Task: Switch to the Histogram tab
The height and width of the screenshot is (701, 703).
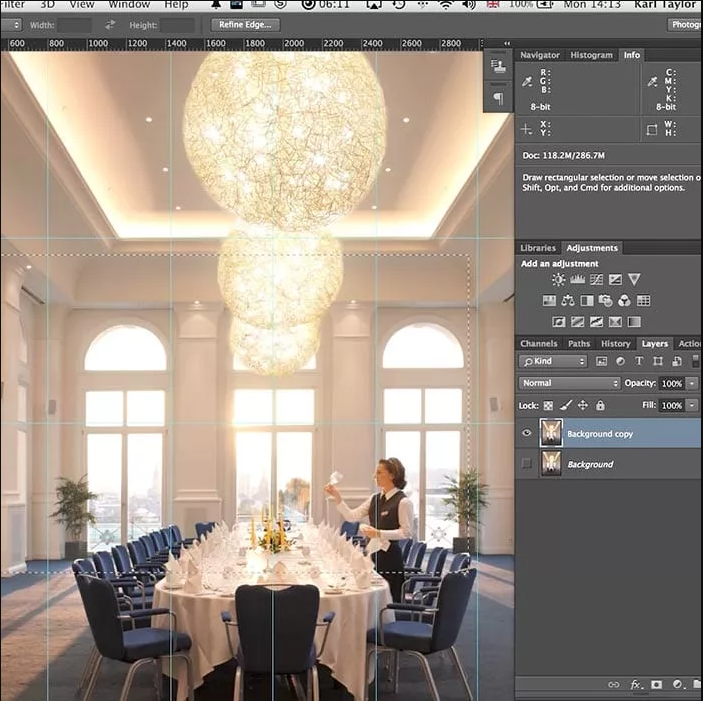Action: 591,55
